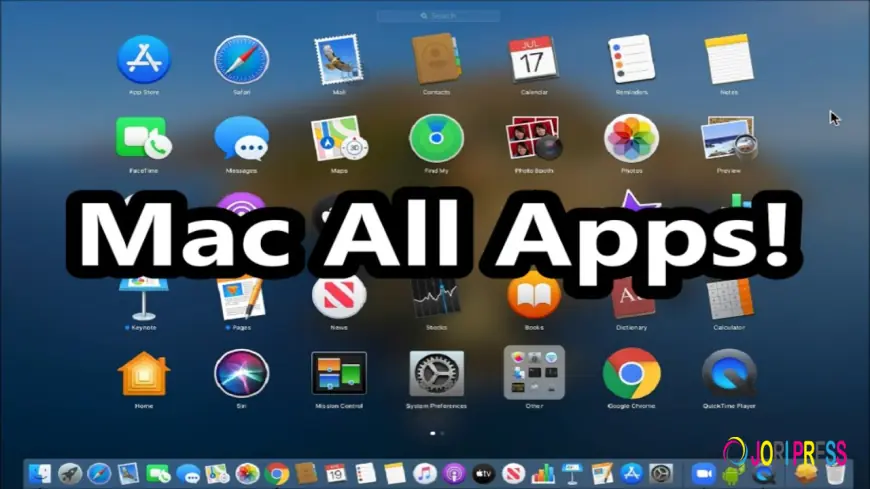The height and width of the screenshot is (489, 870).
Task: Open Messages from the Dock
Action: 188,474
